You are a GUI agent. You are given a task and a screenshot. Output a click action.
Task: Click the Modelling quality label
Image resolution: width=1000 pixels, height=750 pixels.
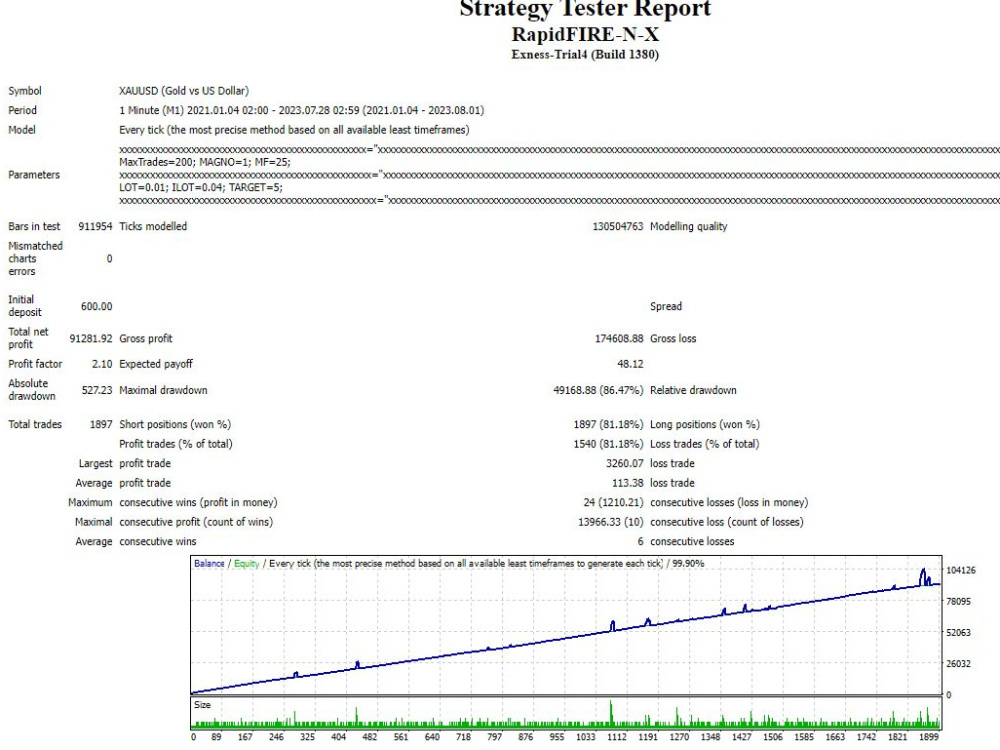(688, 226)
